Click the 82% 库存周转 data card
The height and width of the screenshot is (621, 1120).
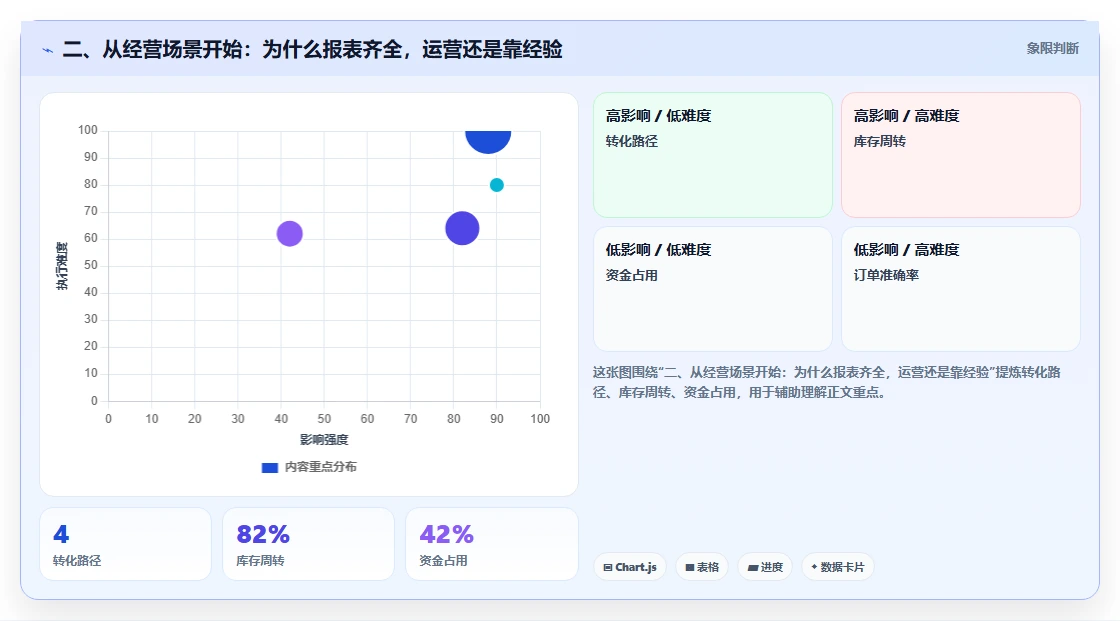[x=309, y=544]
